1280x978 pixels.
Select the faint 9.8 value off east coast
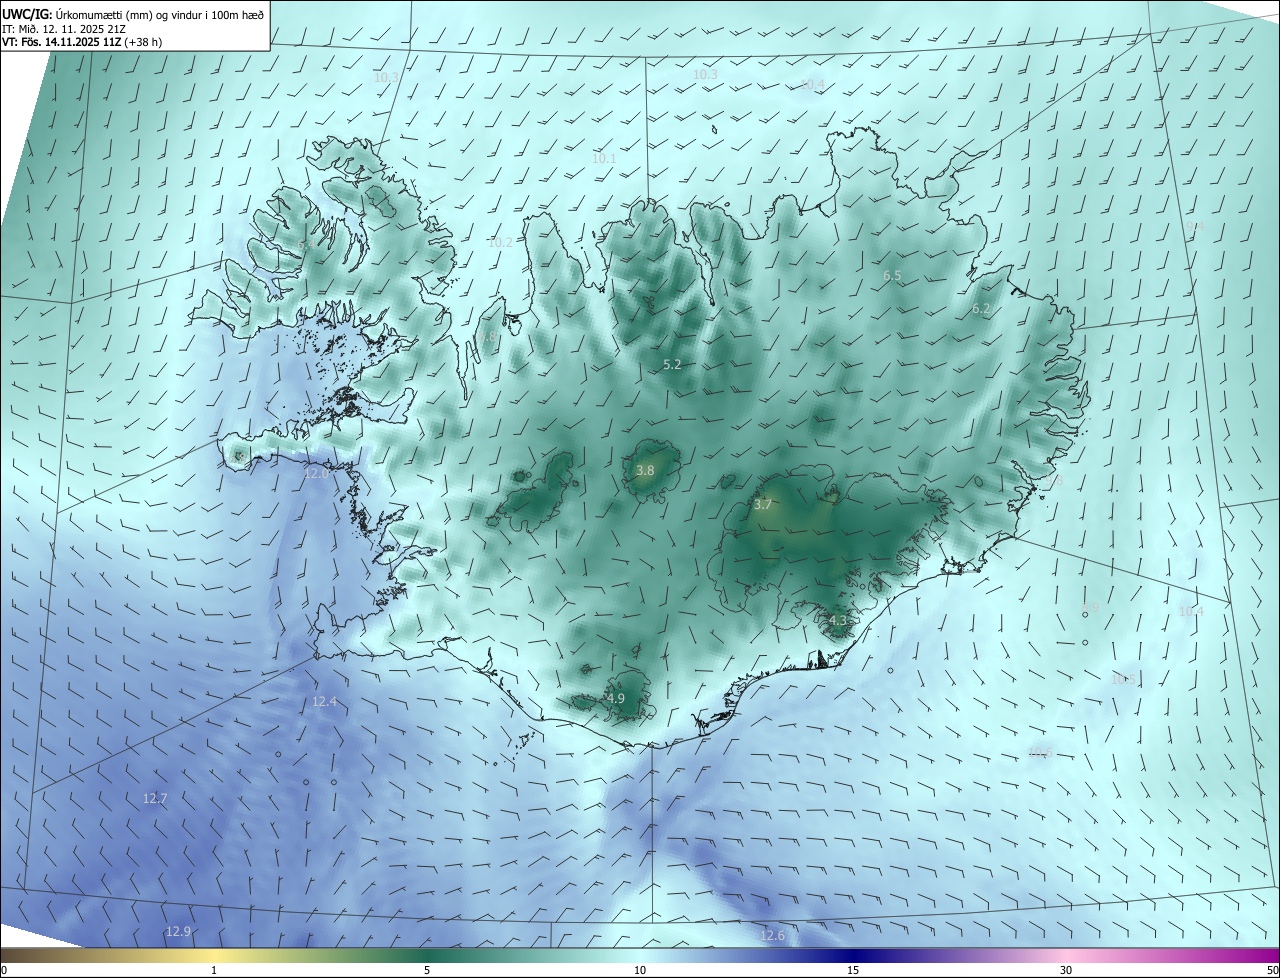[x=1054, y=482]
